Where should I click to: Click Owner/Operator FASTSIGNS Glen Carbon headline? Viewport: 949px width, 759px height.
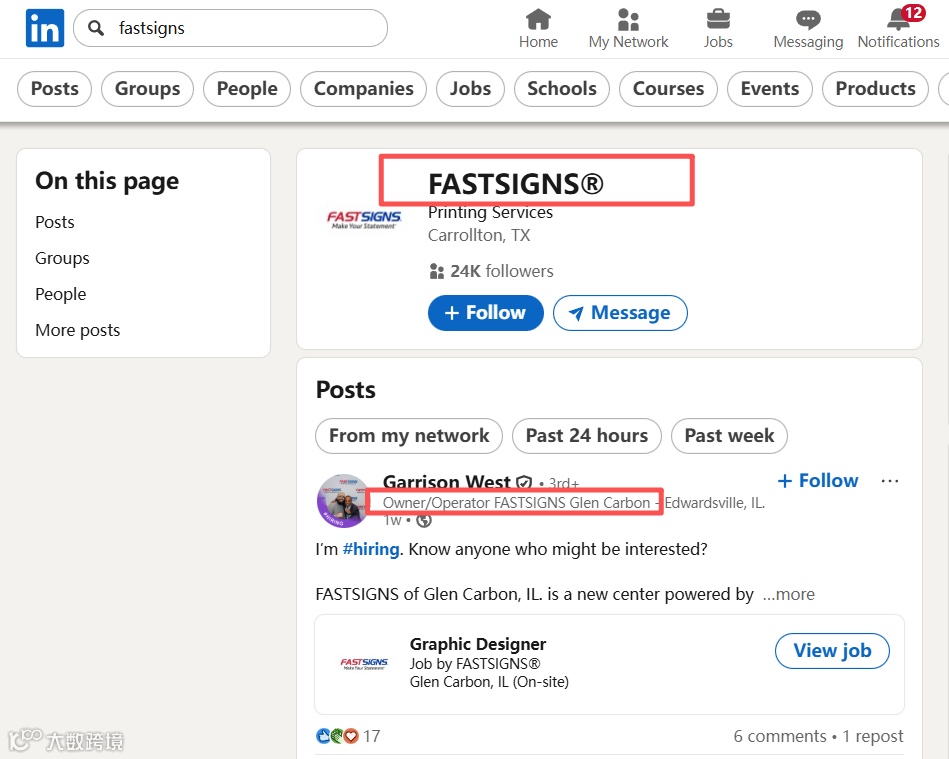pyautogui.click(x=516, y=503)
